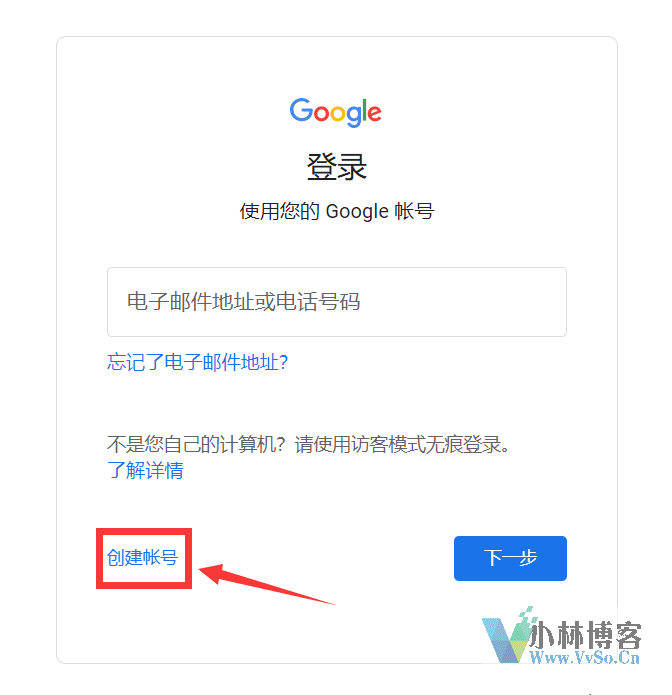Click the red arrow annotation
Viewport: 672px width, 695px height.
[x=266, y=584]
